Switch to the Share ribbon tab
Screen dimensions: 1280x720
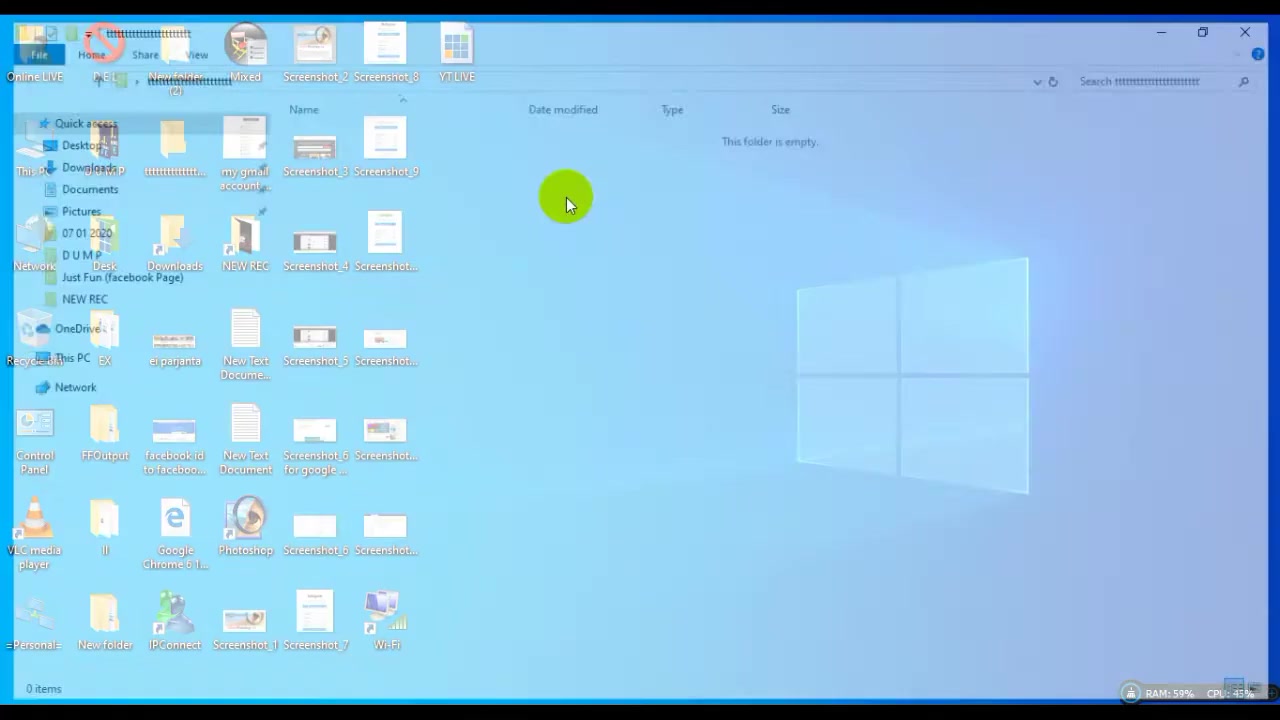[145, 55]
